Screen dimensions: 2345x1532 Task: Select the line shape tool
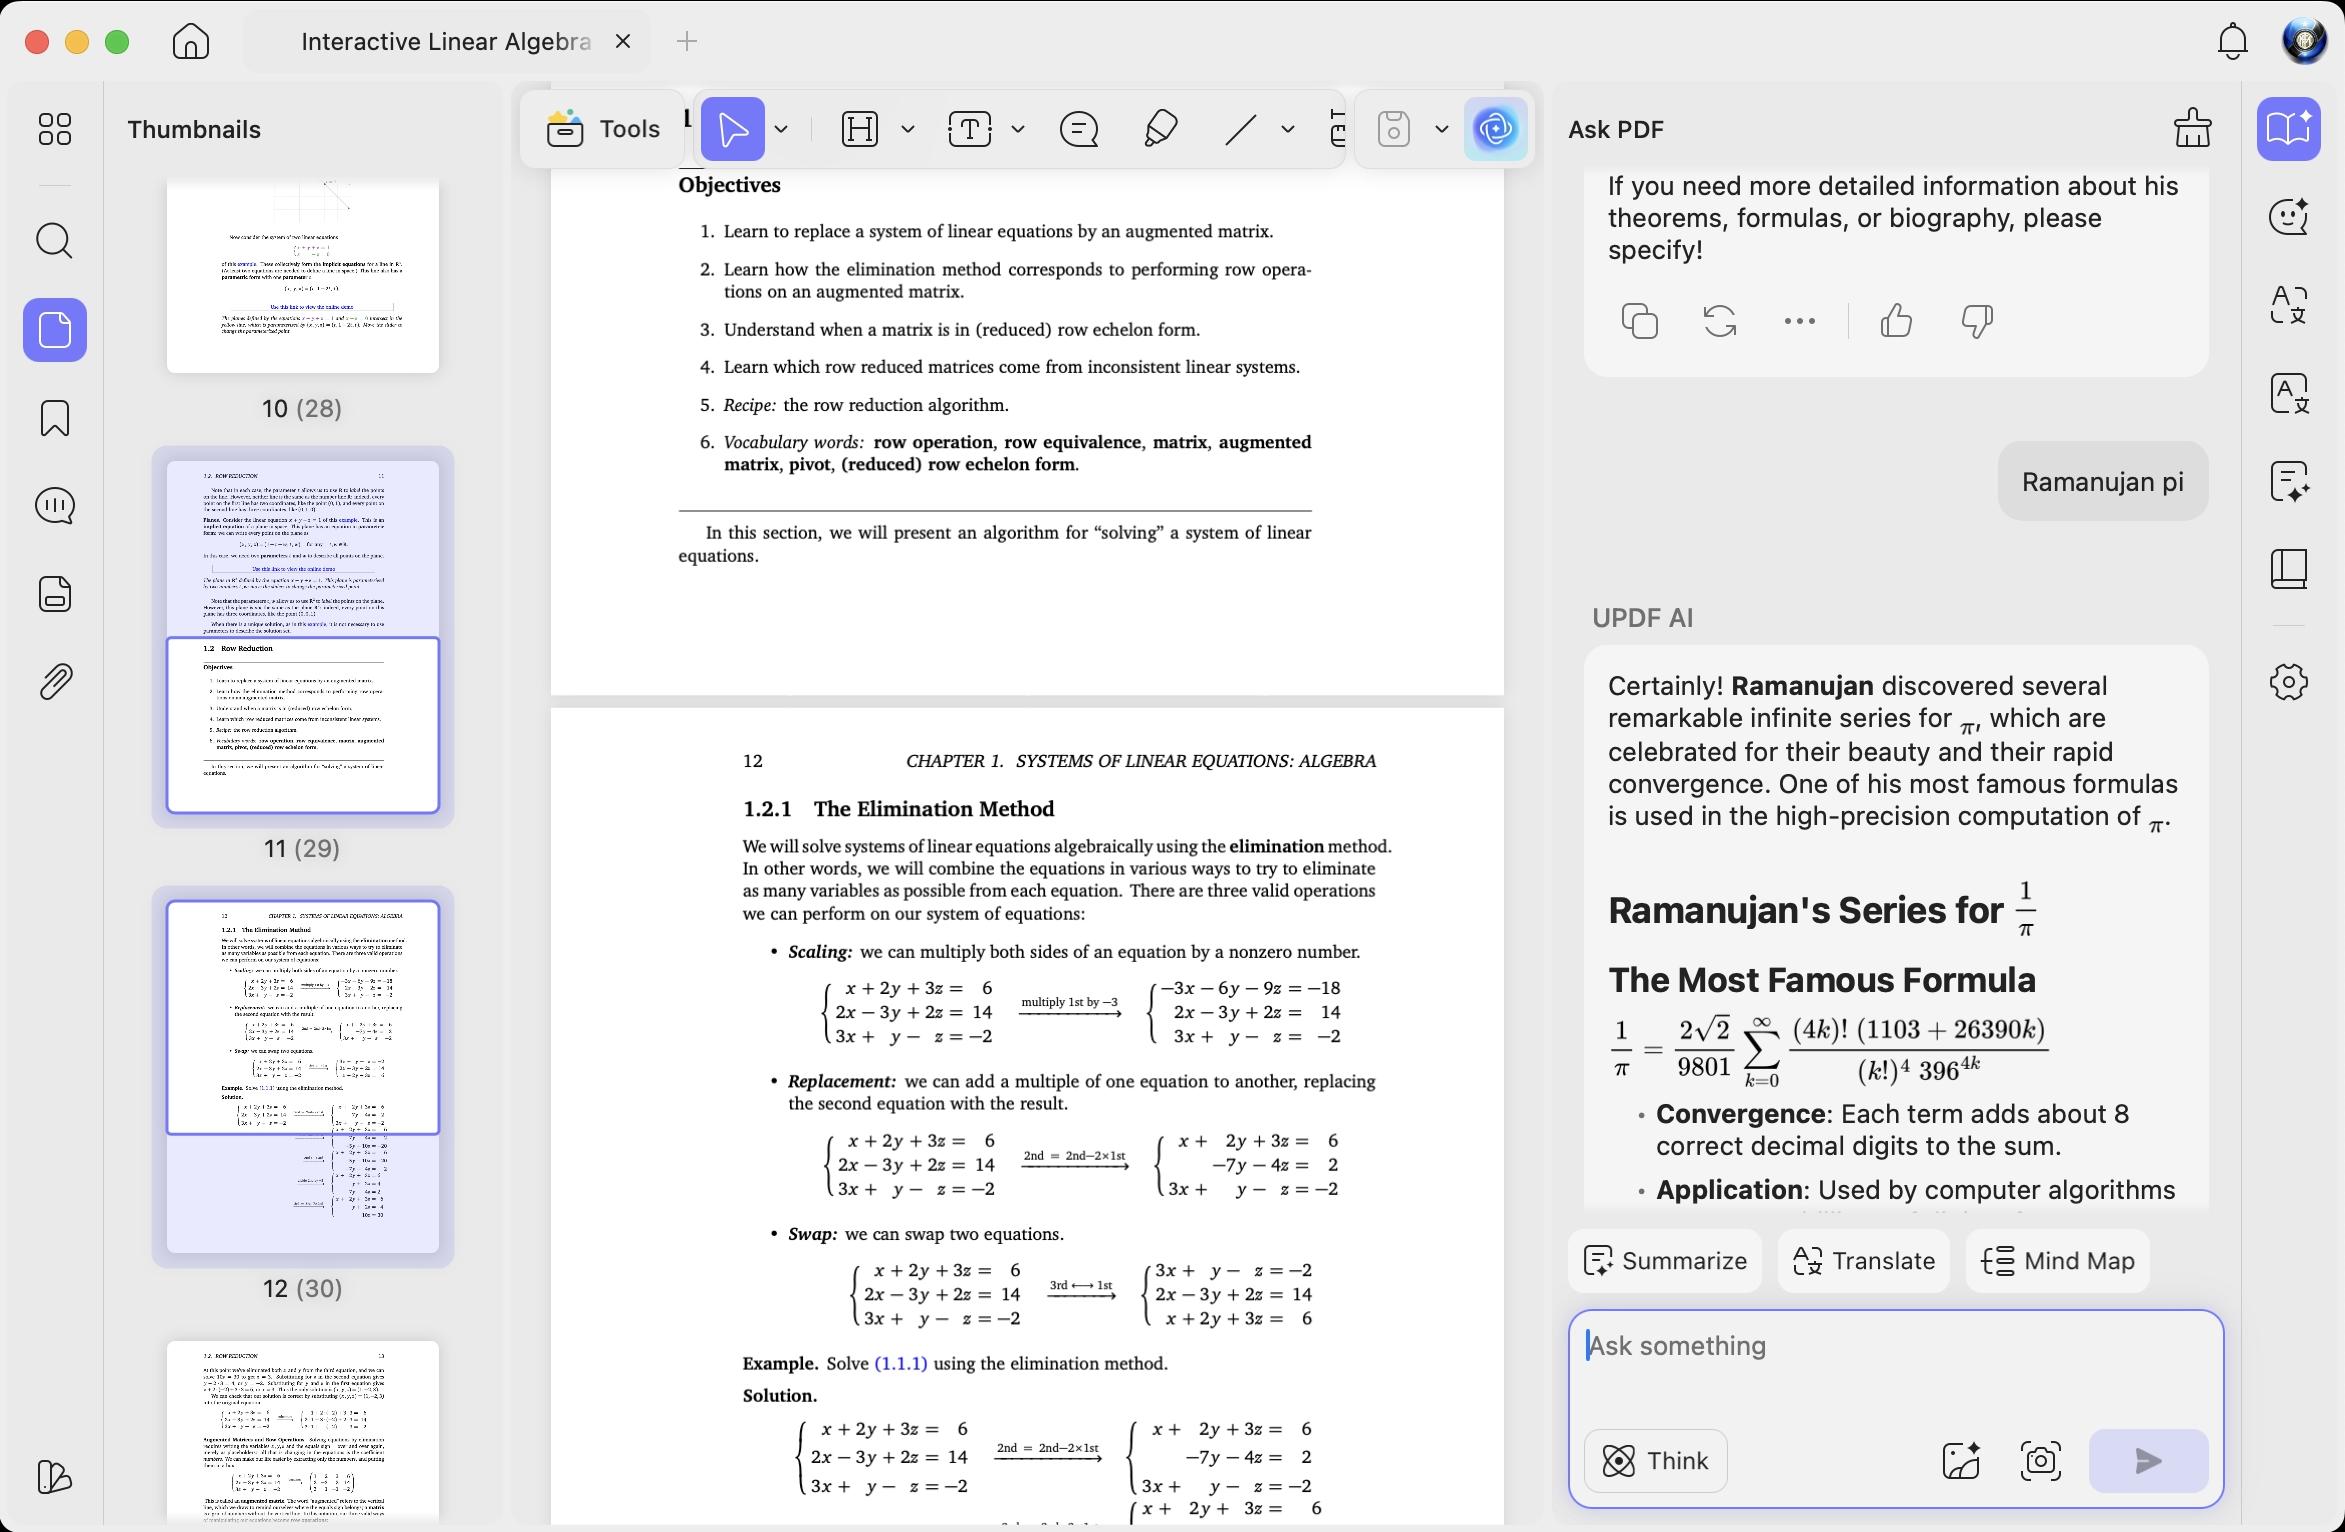(x=1240, y=129)
